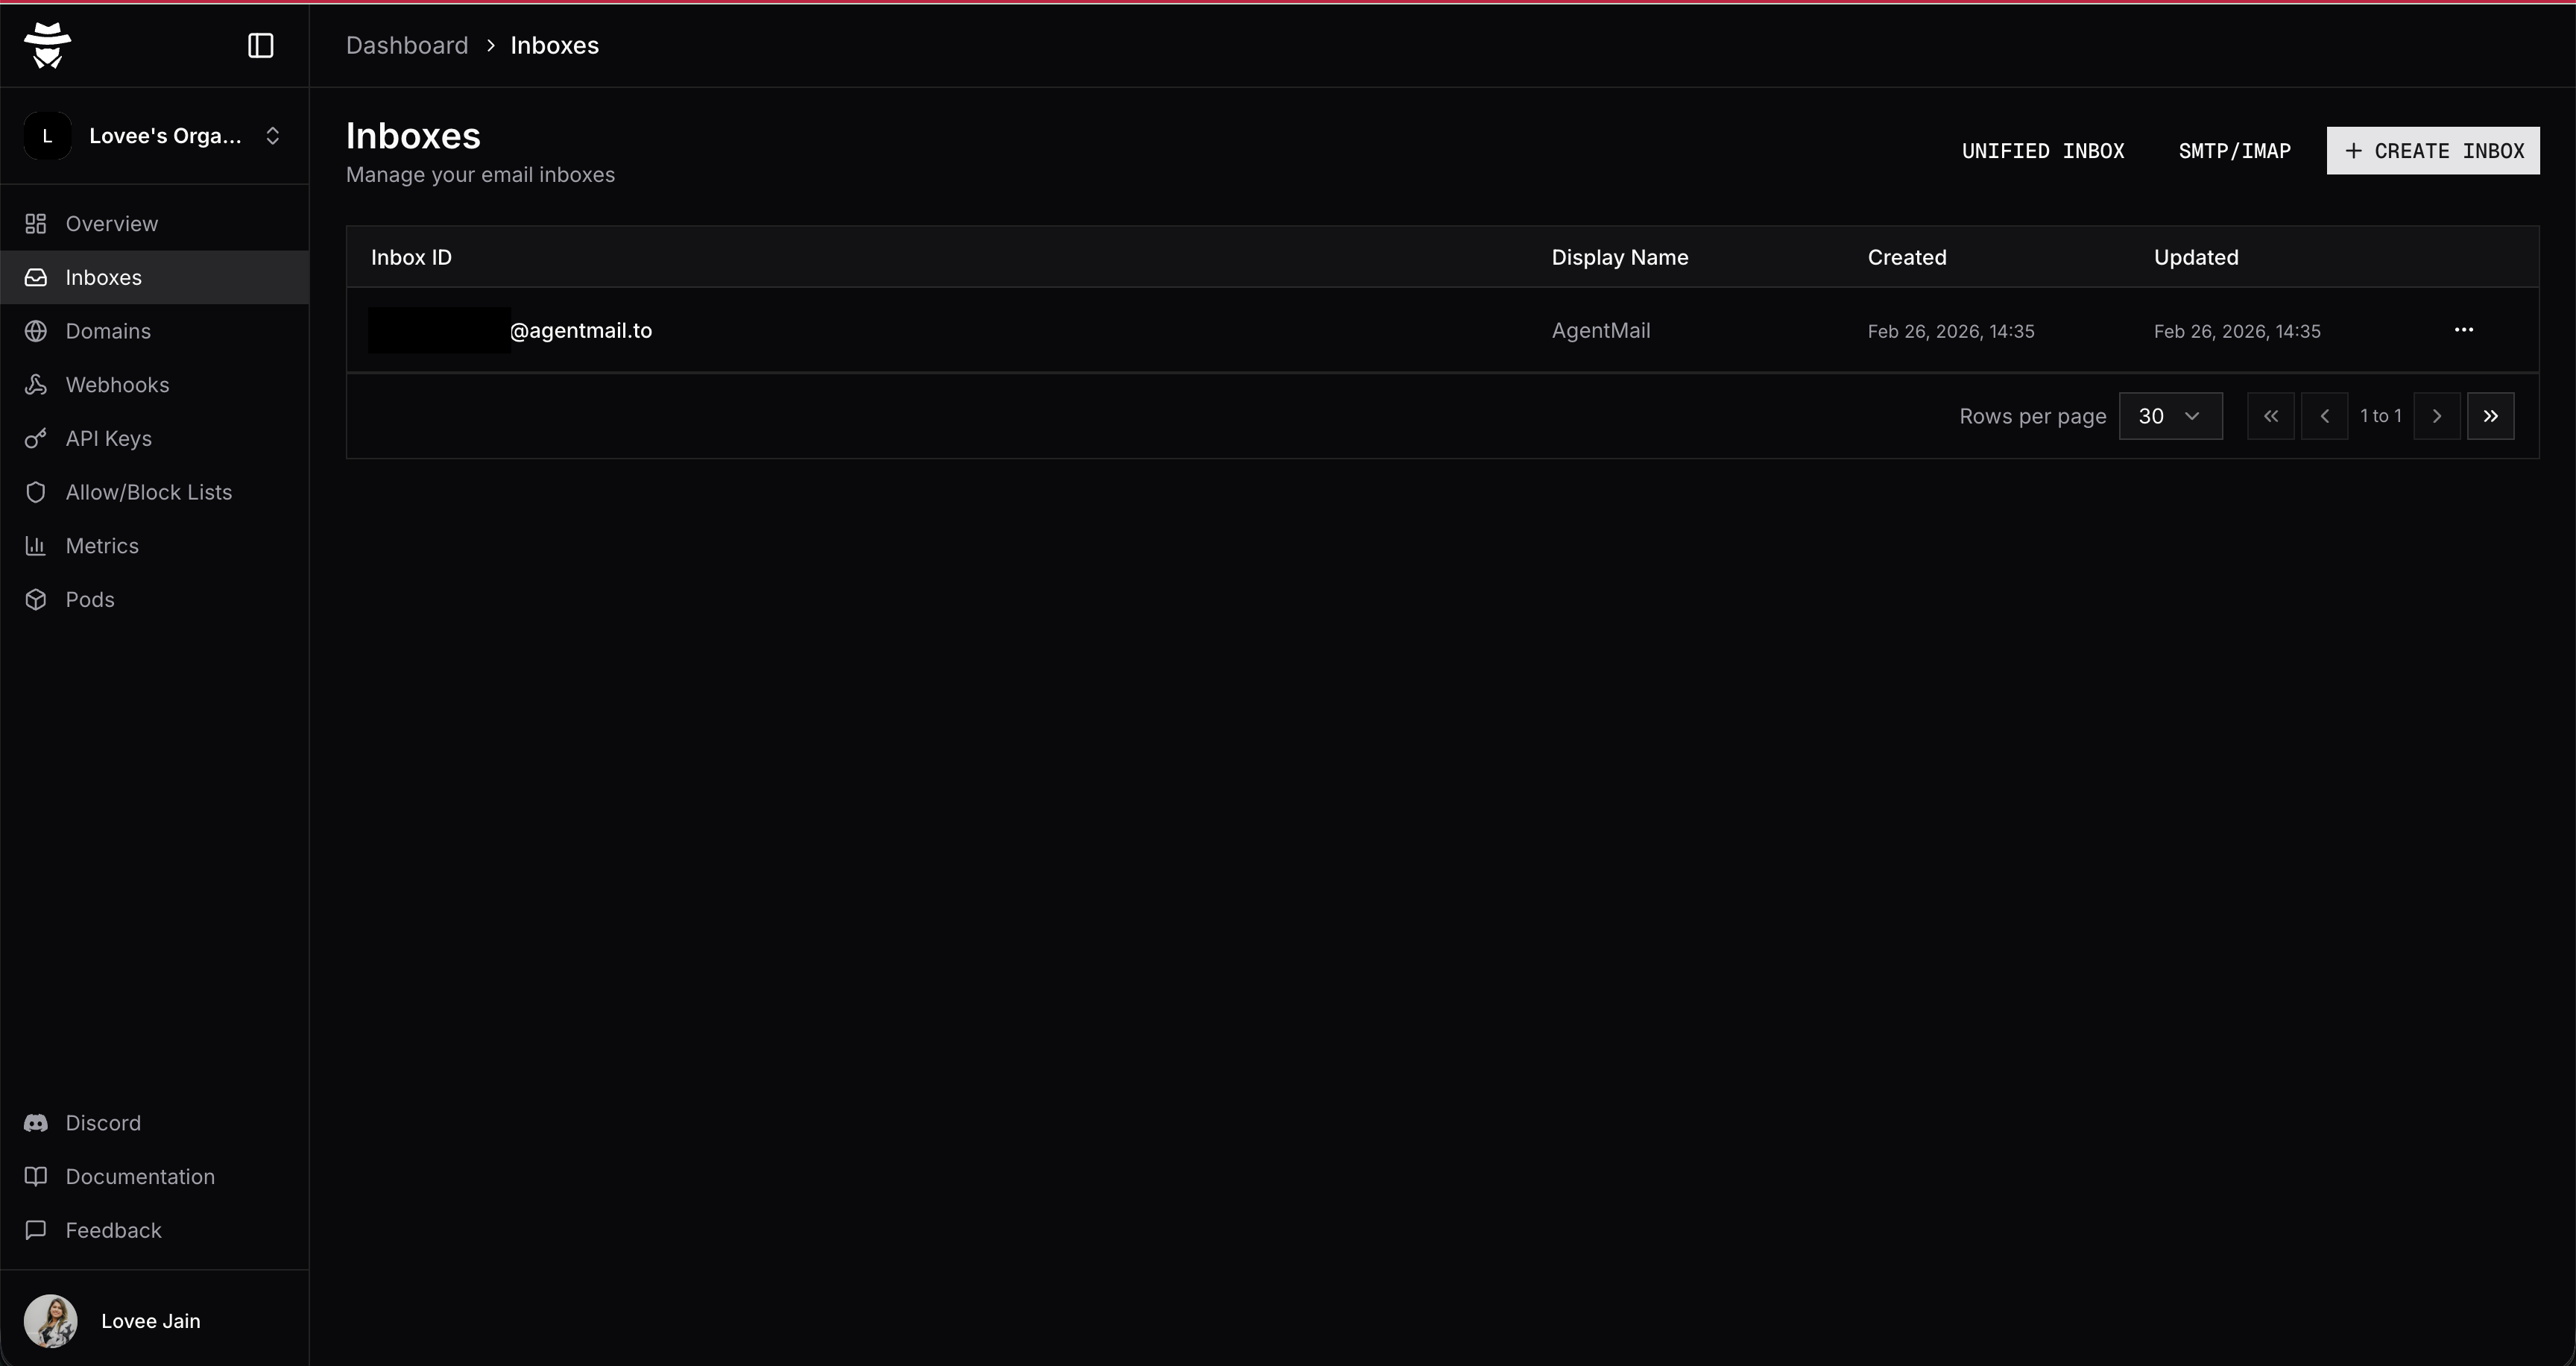Click the API Keys key icon
The image size is (2576, 1366).
click(36, 438)
